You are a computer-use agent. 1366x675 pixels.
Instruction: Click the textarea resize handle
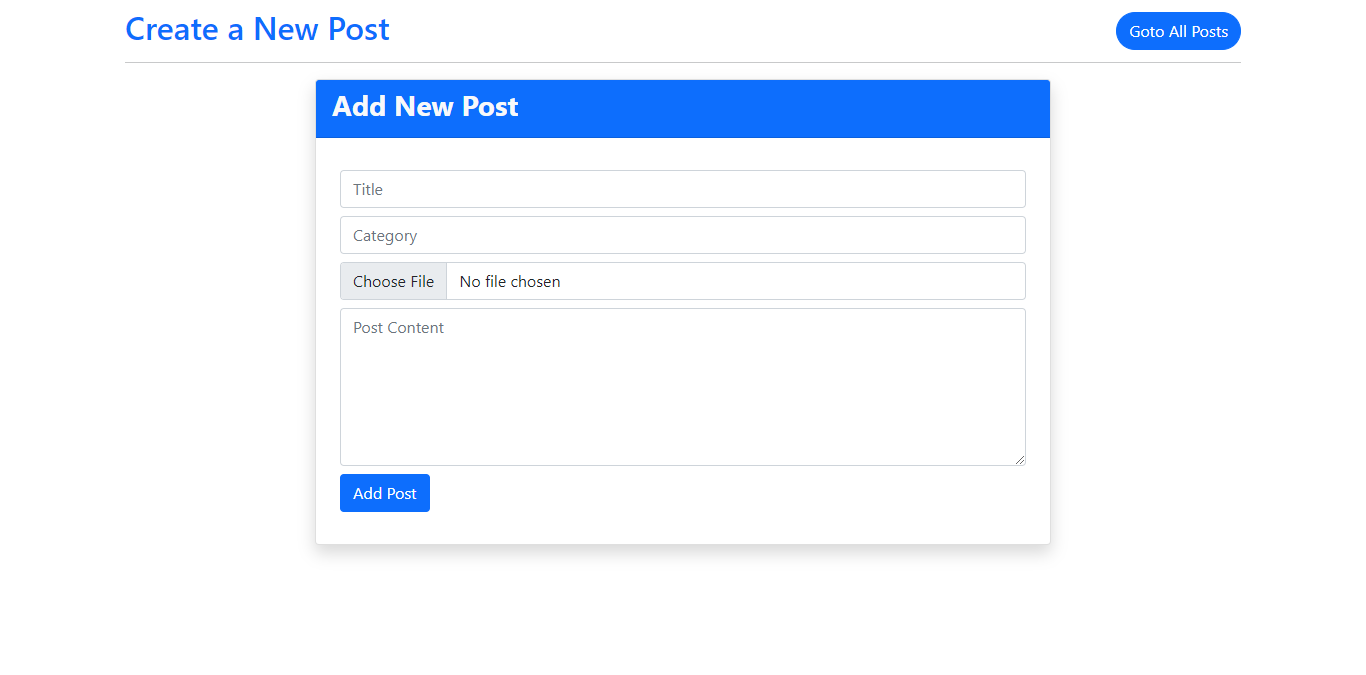point(1020,459)
